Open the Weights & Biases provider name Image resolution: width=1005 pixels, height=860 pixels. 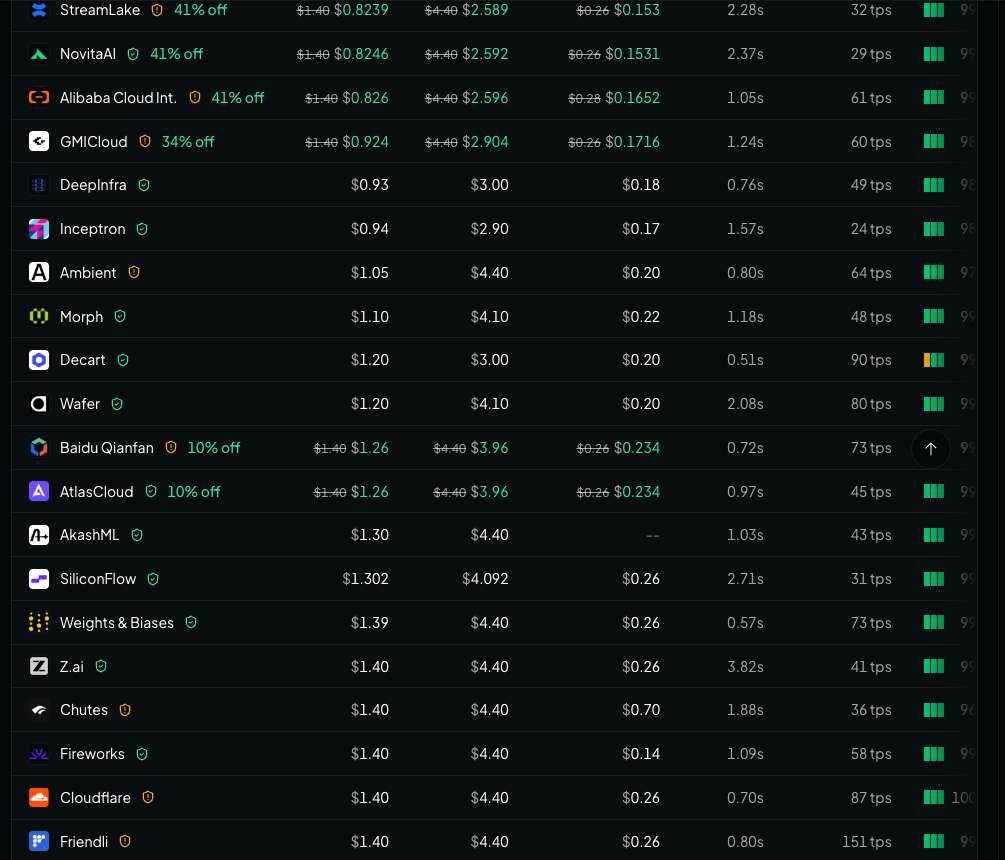117,622
